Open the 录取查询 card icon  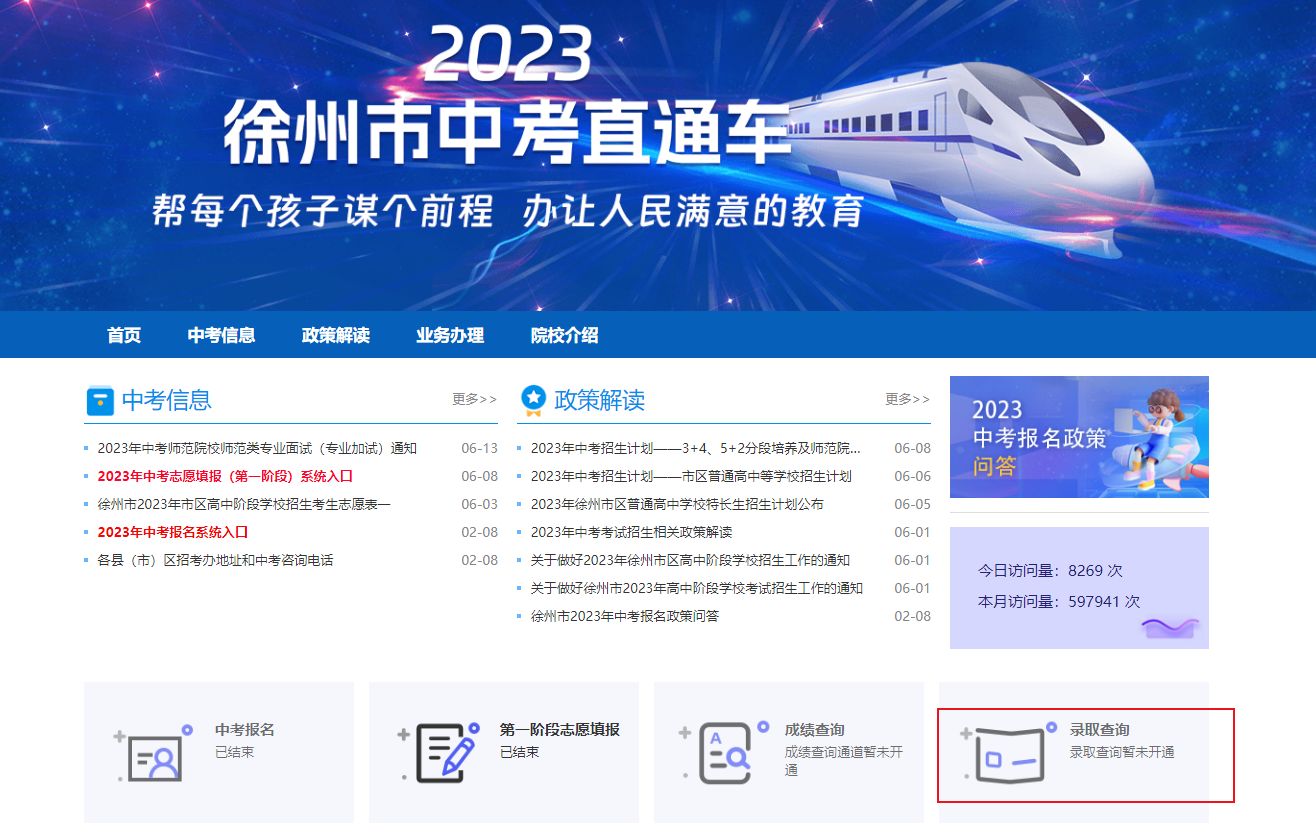pos(1009,752)
